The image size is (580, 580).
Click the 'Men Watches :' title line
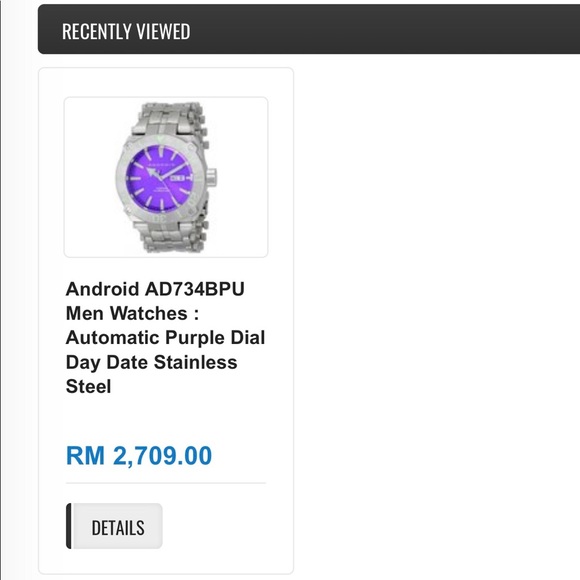(132, 313)
